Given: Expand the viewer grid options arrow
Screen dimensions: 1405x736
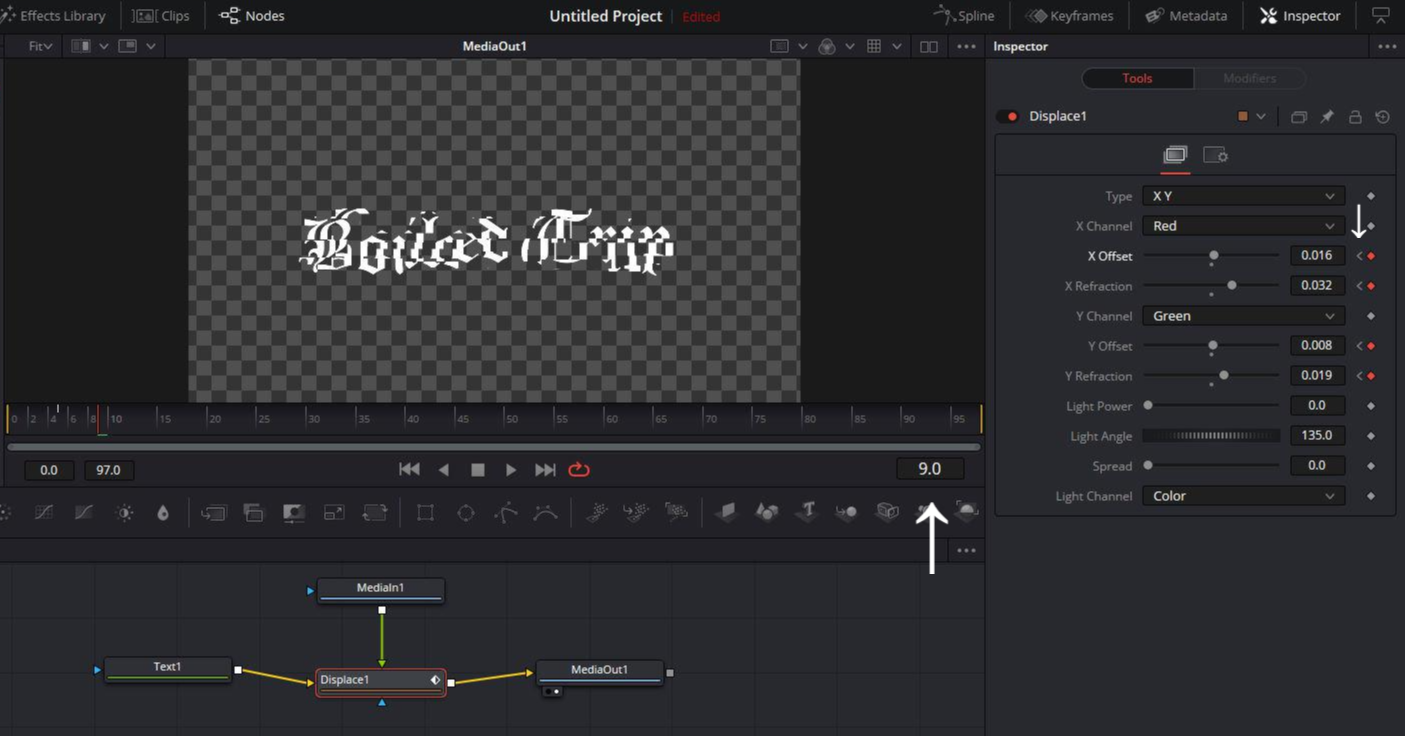Looking at the screenshot, I should [897, 47].
